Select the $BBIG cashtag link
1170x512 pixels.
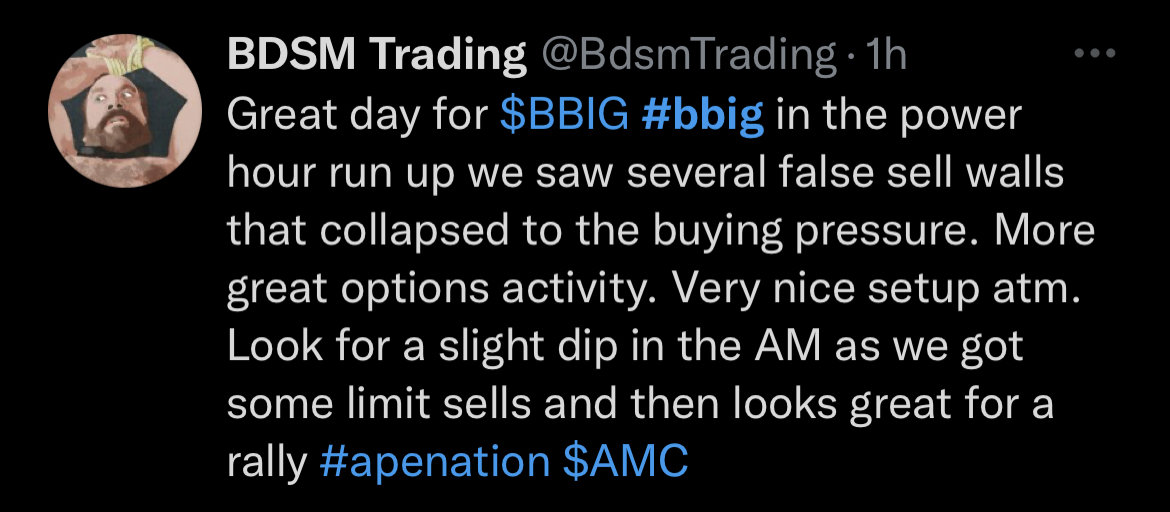[x=563, y=115]
